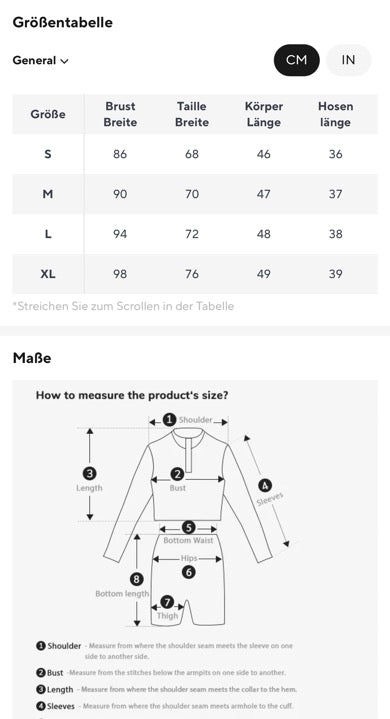The width and height of the screenshot is (390, 719).
Task: Click the Taille Breite column header
Action: point(192,114)
